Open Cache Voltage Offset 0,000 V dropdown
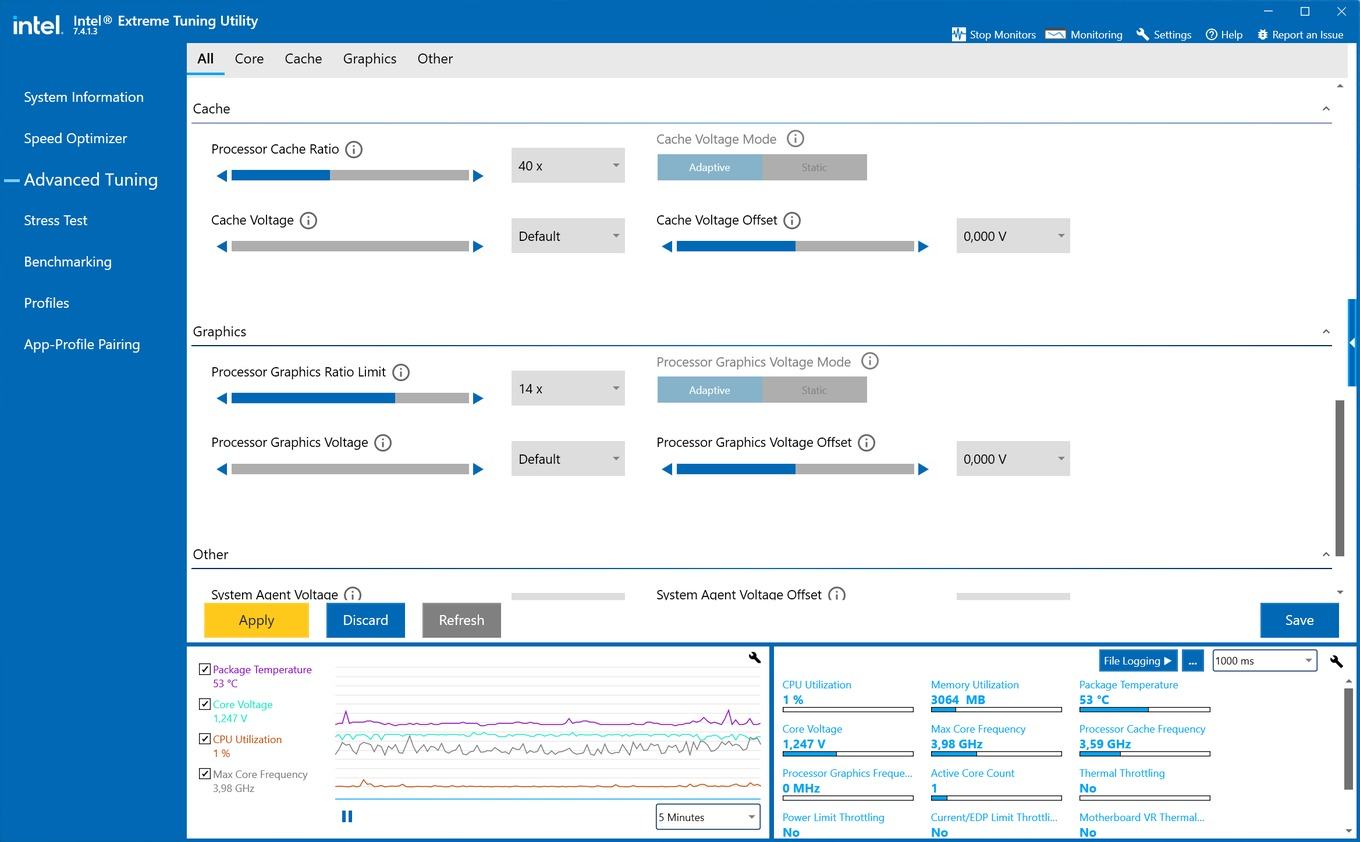Screen dimensions: 1360x842 (1013, 236)
